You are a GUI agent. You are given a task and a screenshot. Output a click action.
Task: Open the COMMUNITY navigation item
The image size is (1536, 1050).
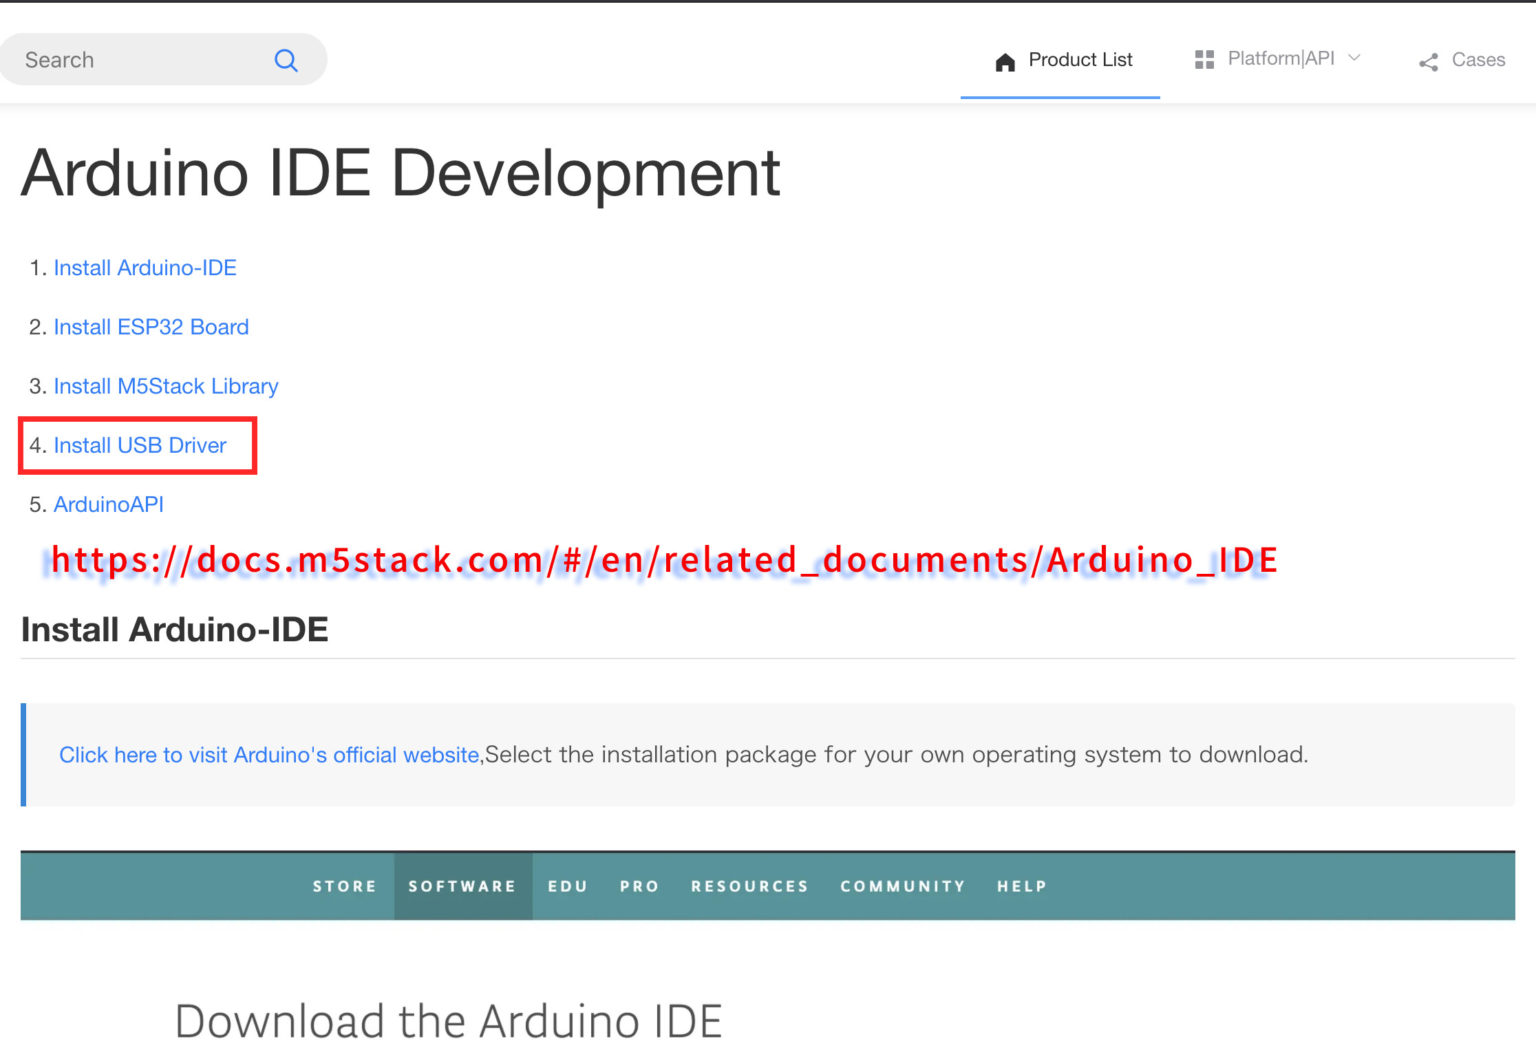(902, 886)
